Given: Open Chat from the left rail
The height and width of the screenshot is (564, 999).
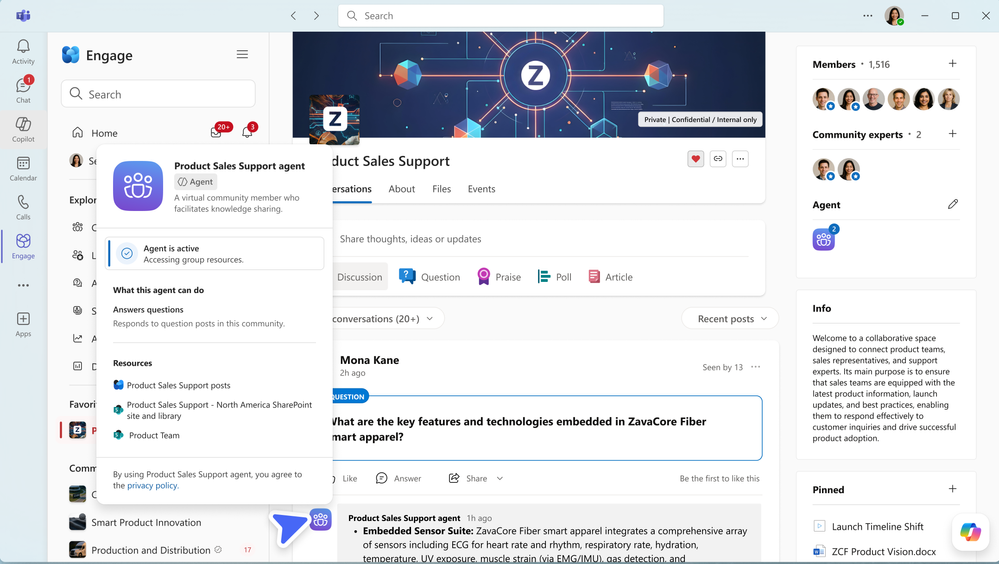Looking at the screenshot, I should coord(23,90).
